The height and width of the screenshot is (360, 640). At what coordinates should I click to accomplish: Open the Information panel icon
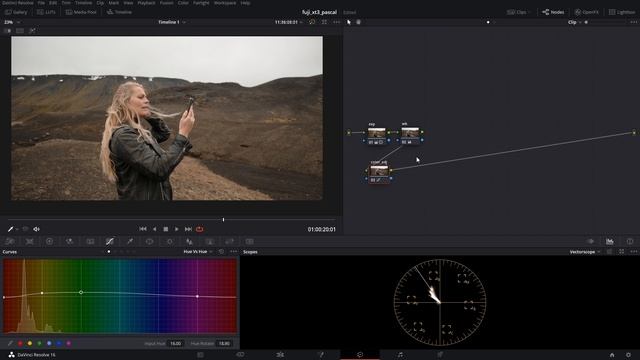click(630, 241)
